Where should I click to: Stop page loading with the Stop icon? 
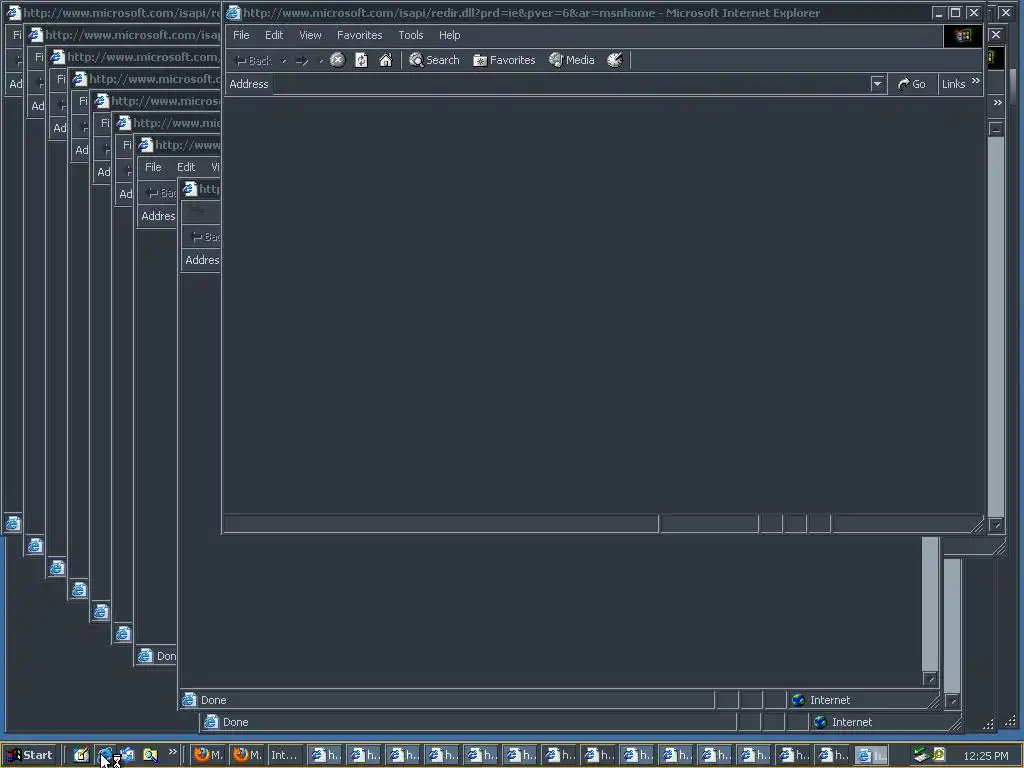tap(337, 60)
